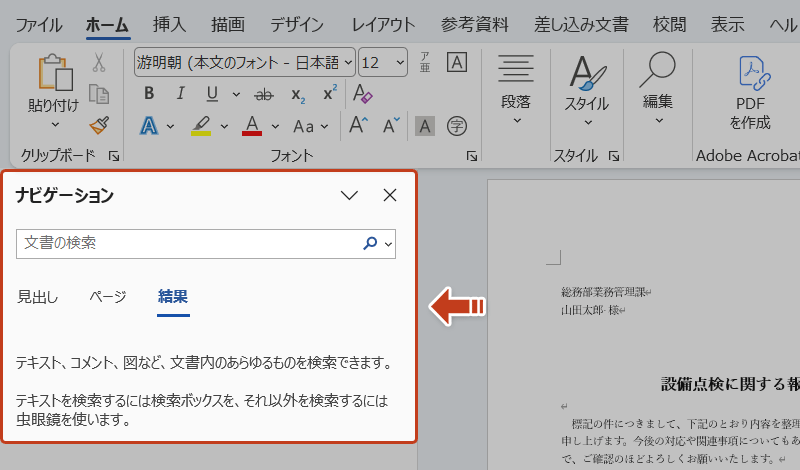Click the text 山田太郎 様 in document

[590, 310]
